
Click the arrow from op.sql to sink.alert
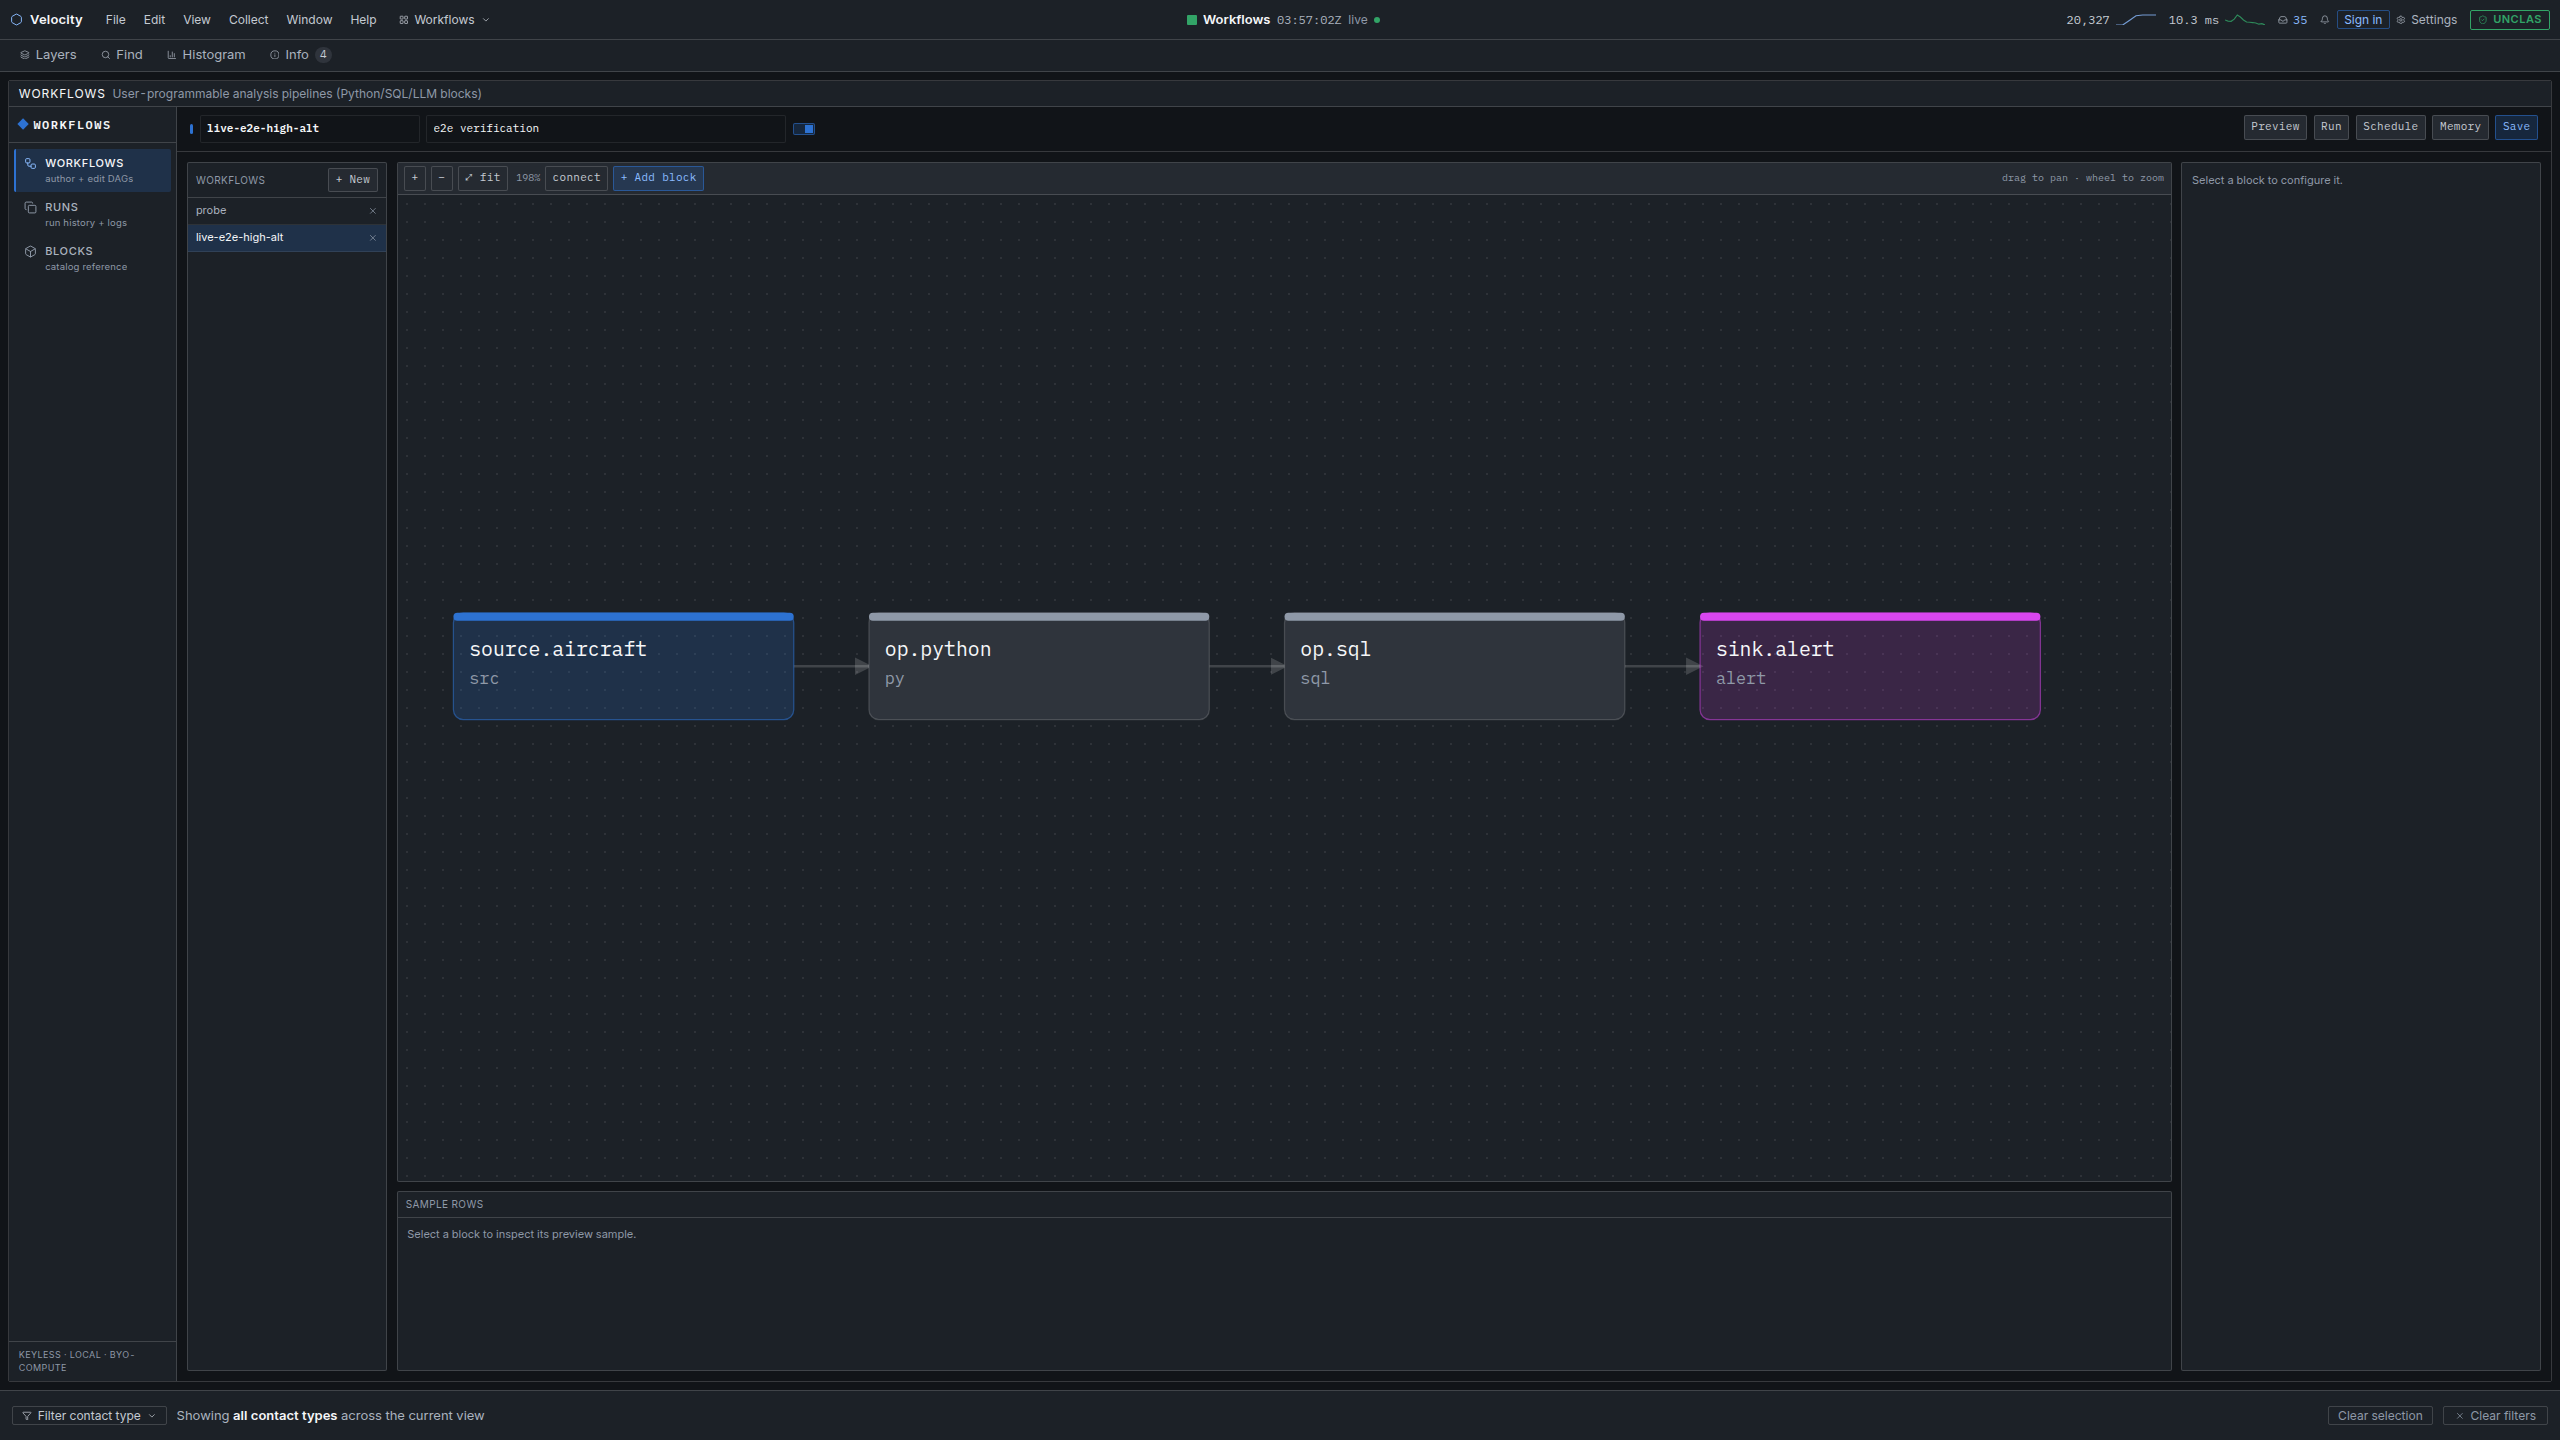pyautogui.click(x=1662, y=666)
